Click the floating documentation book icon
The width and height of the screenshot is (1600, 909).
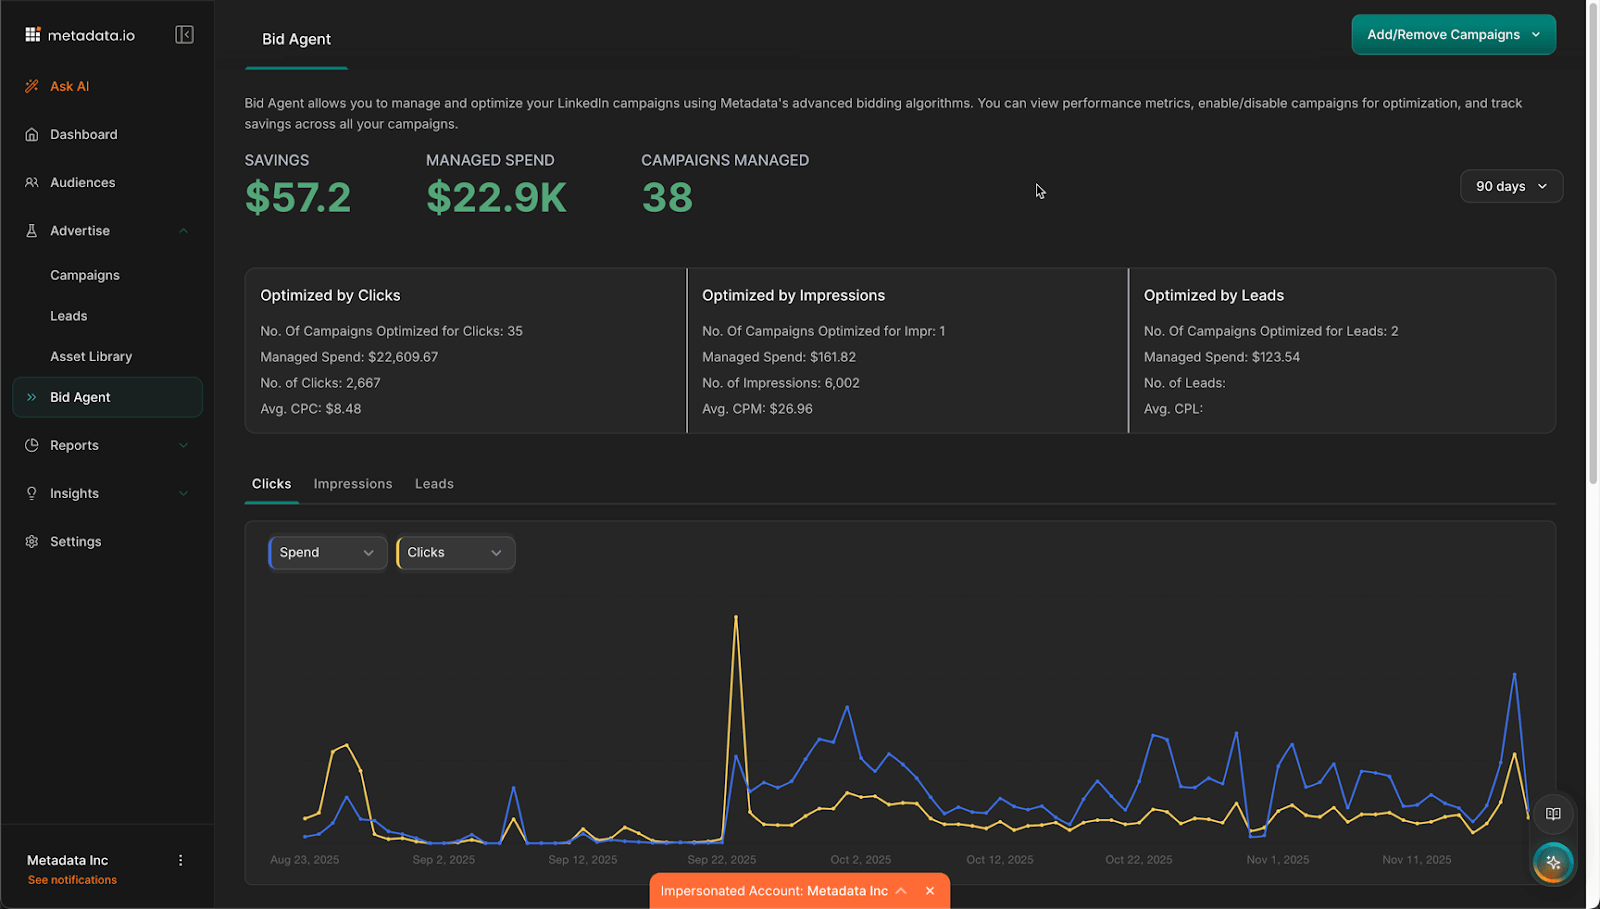click(x=1553, y=813)
